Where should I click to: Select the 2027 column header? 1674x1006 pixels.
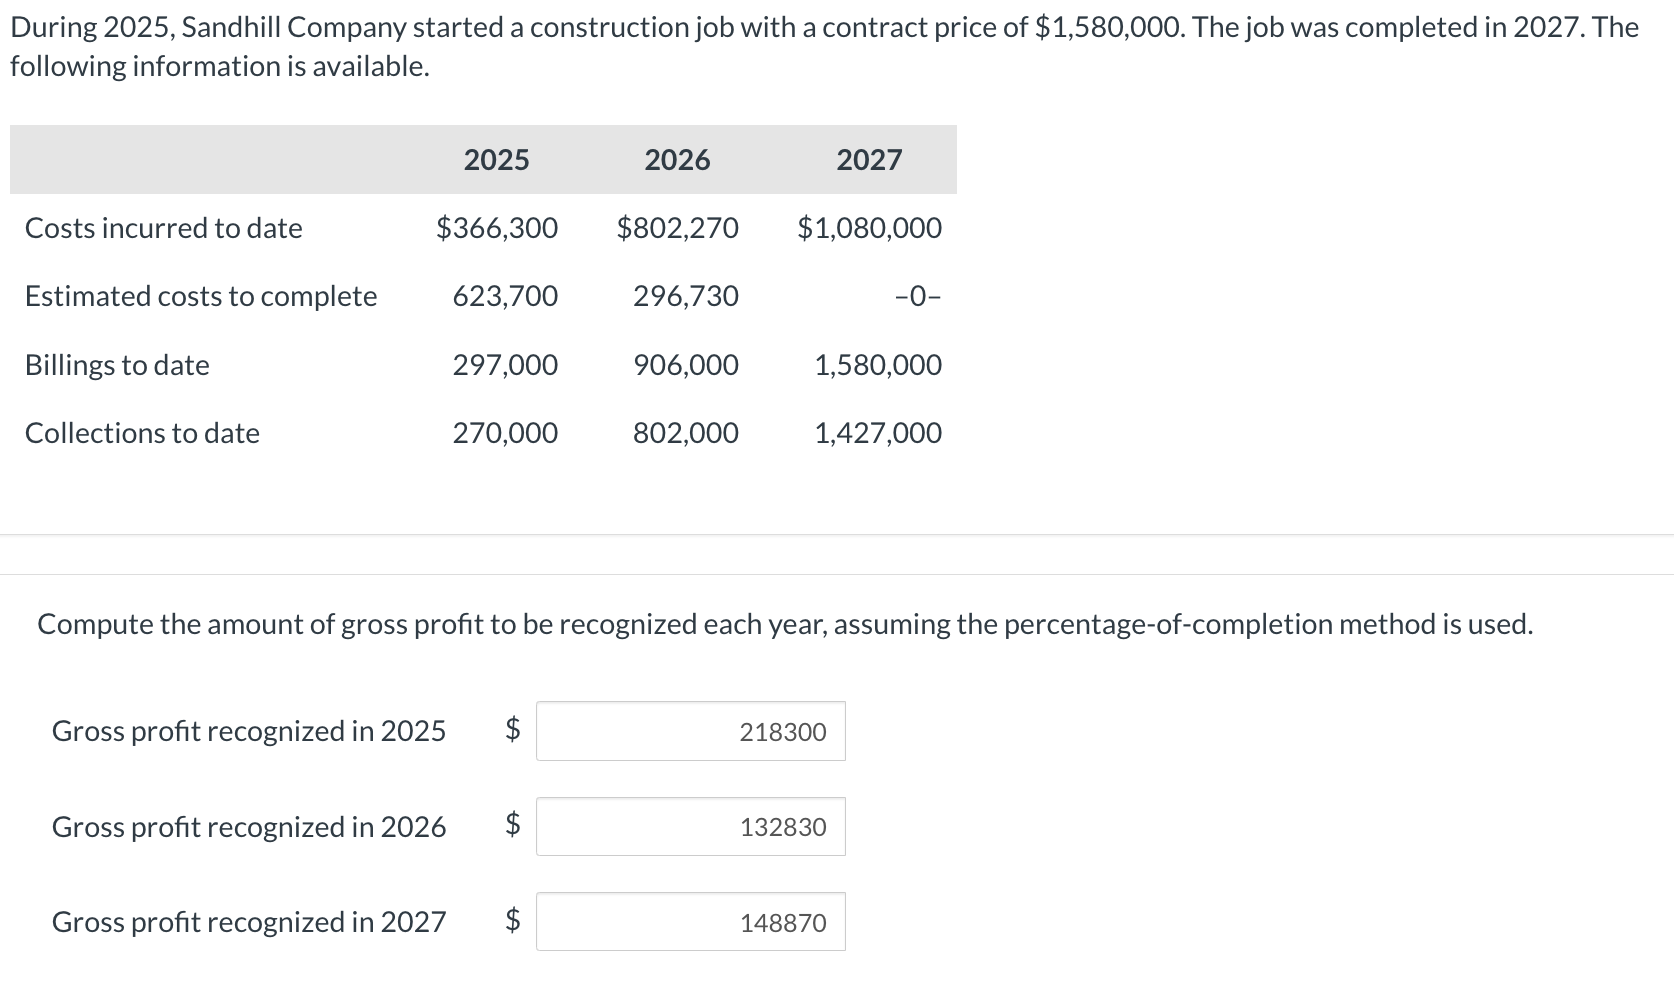(x=868, y=159)
